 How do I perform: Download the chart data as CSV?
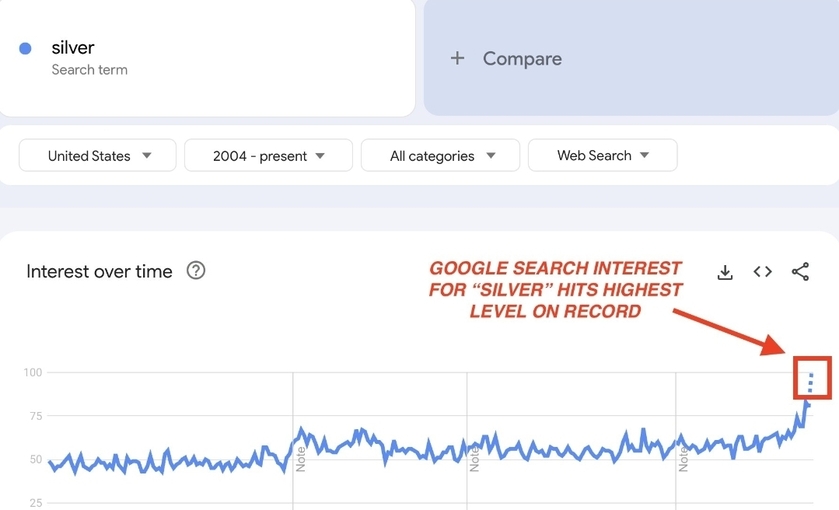click(725, 272)
